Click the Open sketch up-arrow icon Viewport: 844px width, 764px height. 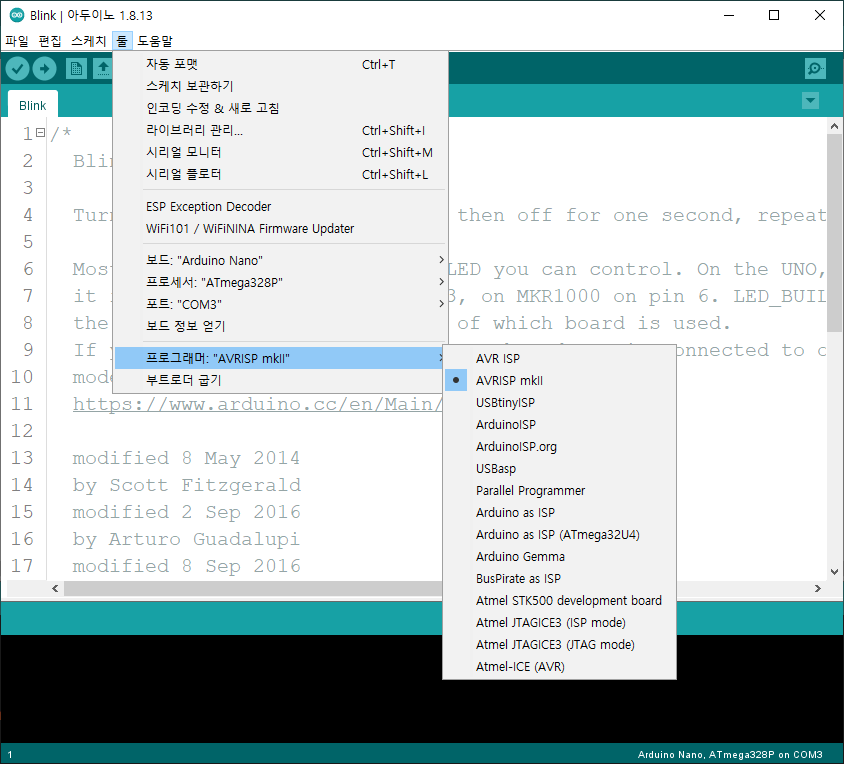click(103, 68)
